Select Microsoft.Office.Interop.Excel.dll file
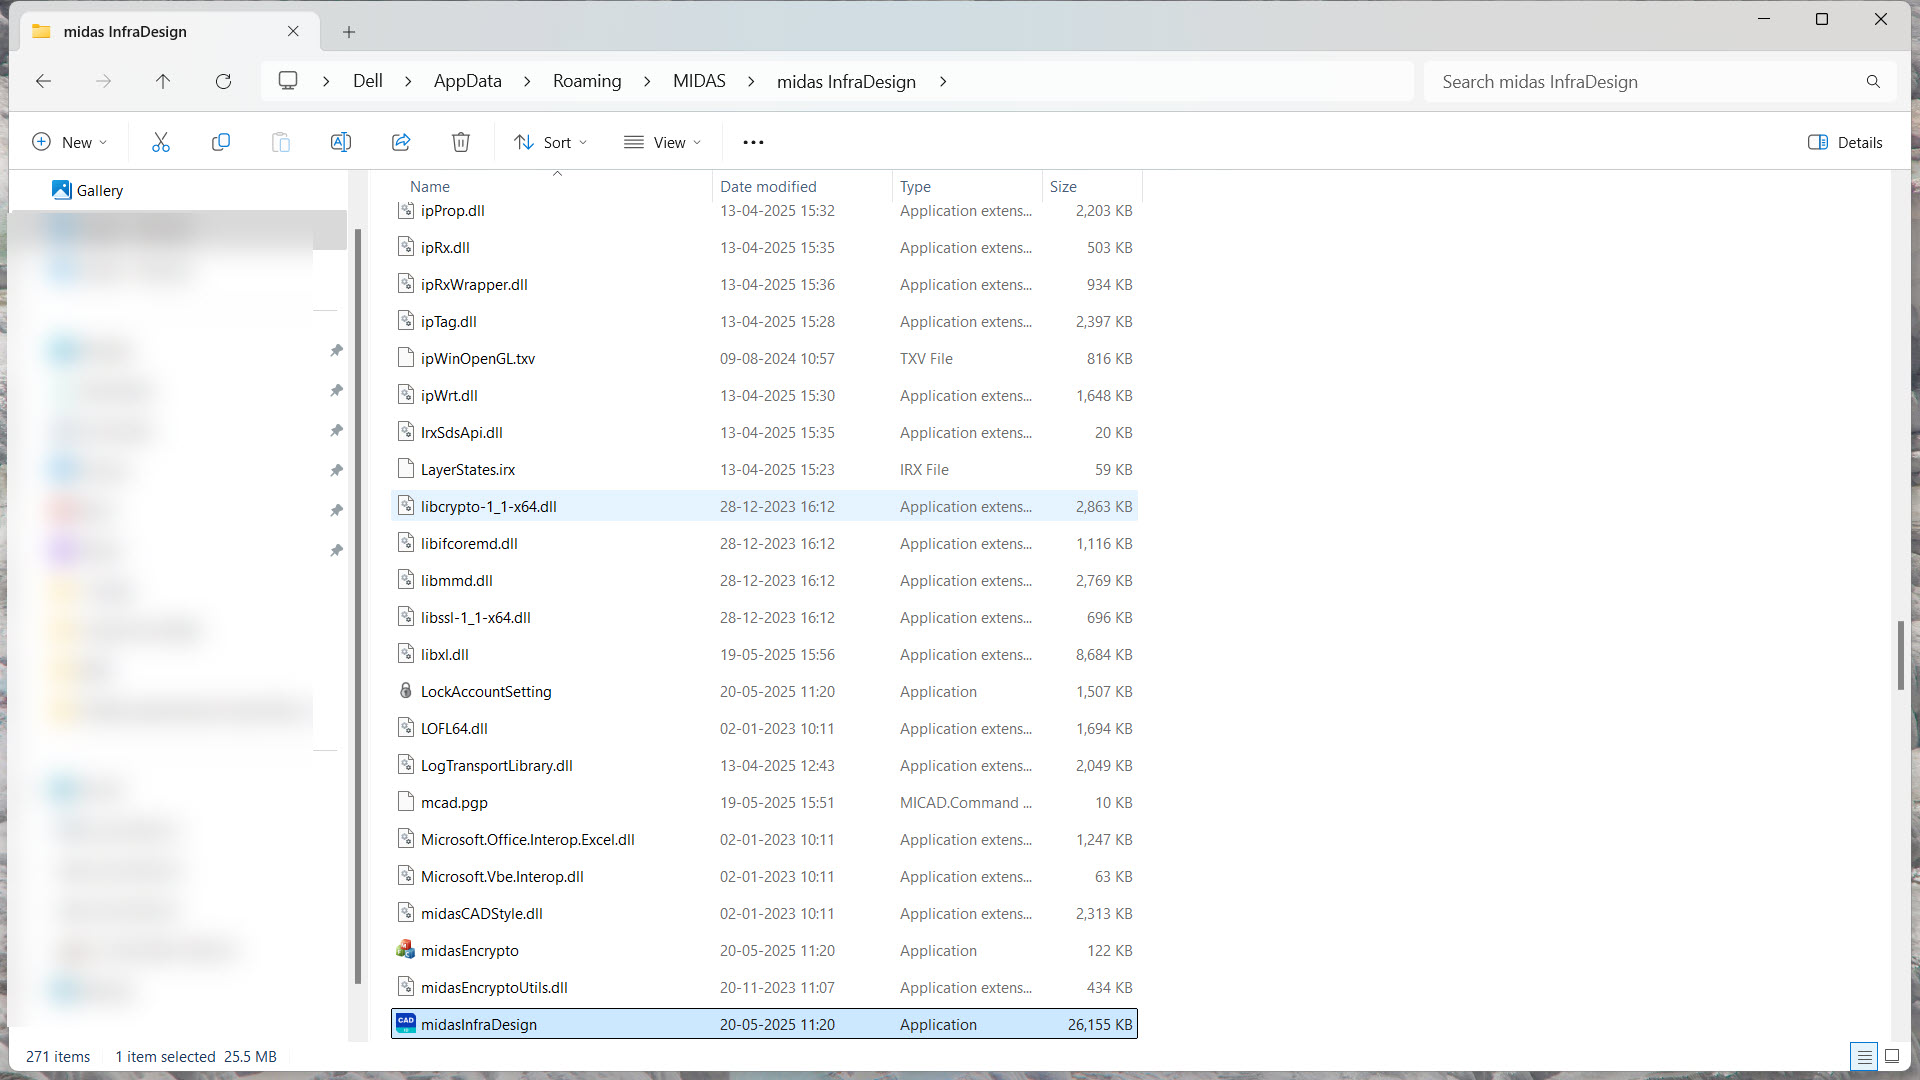This screenshot has width=1920, height=1080. click(764, 839)
